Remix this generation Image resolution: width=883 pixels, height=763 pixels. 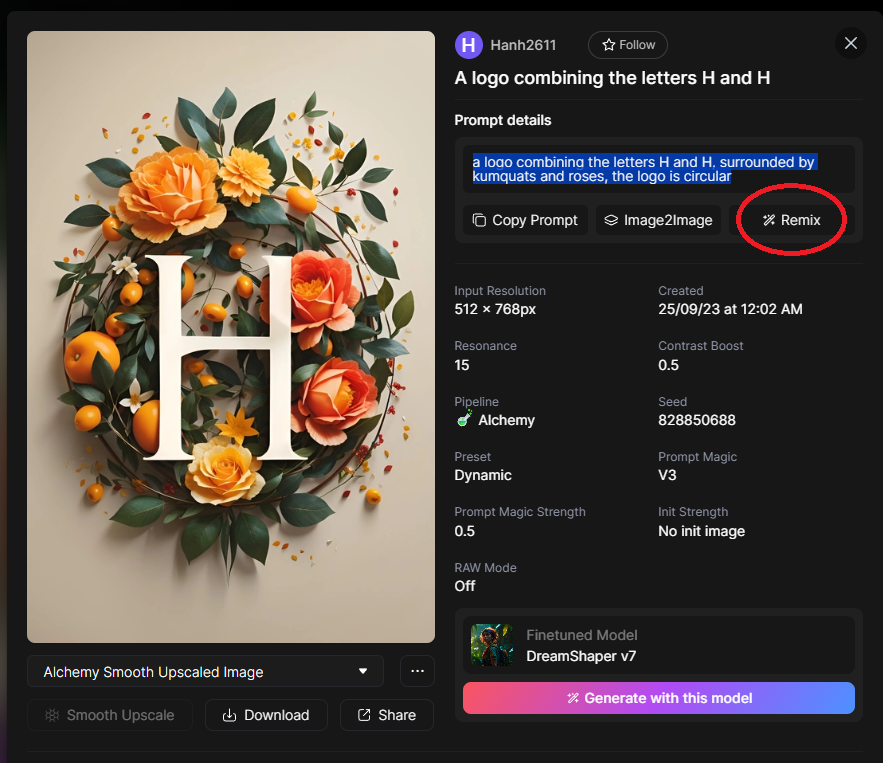point(791,220)
